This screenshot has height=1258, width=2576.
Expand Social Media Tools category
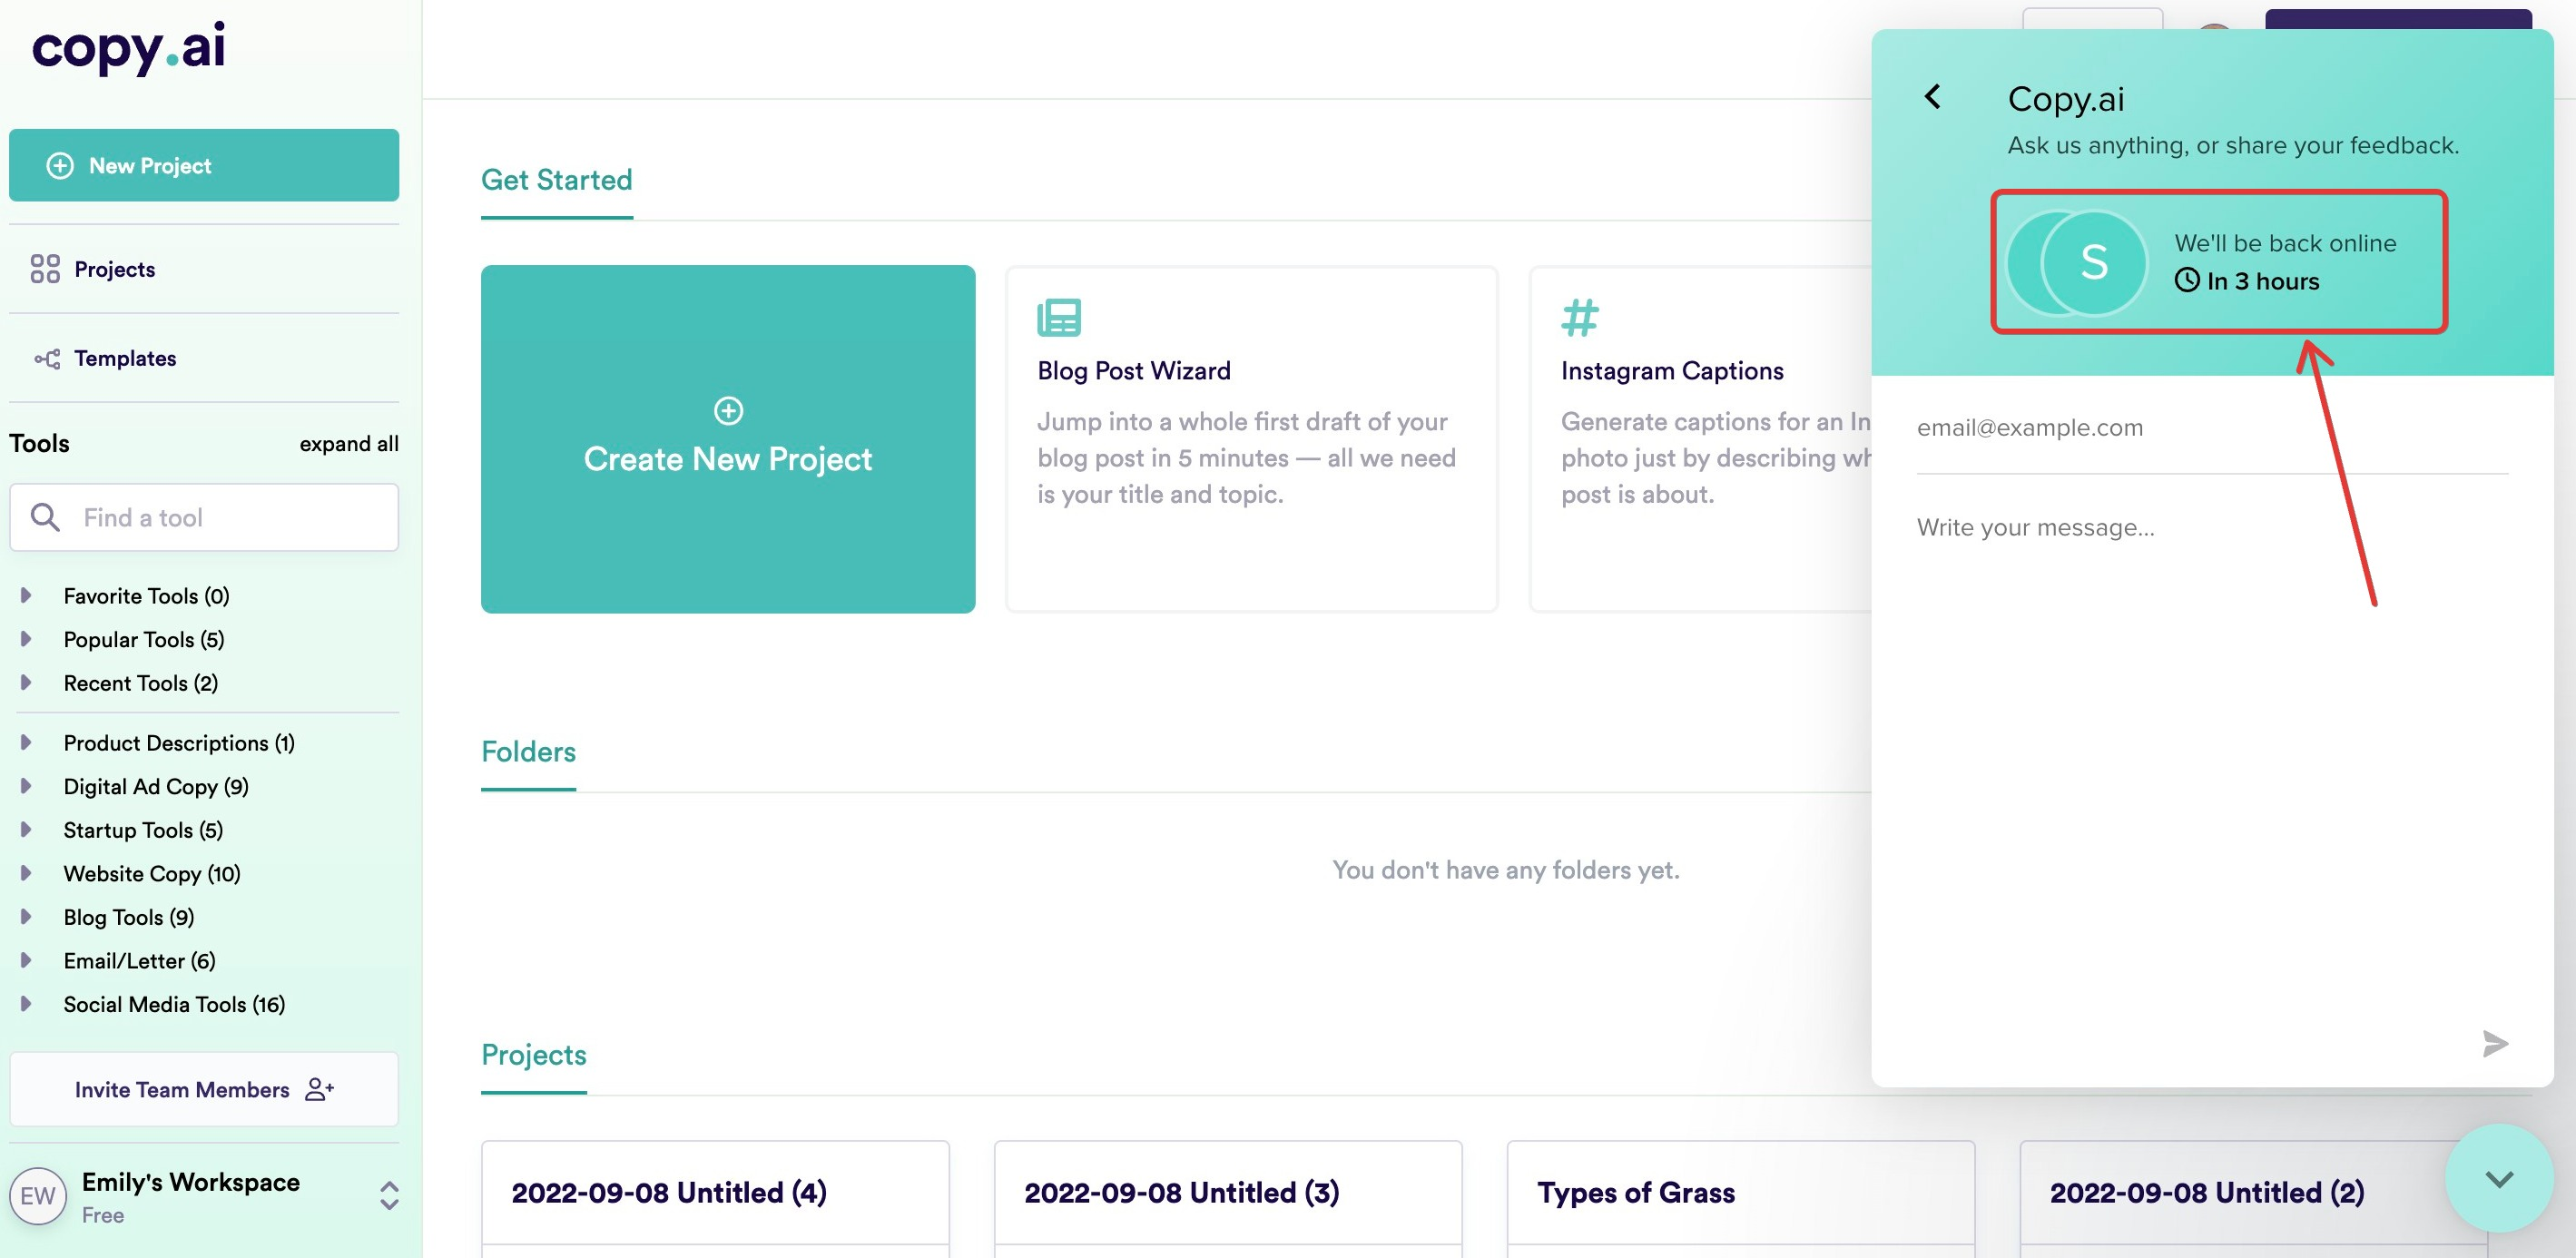(26, 1004)
